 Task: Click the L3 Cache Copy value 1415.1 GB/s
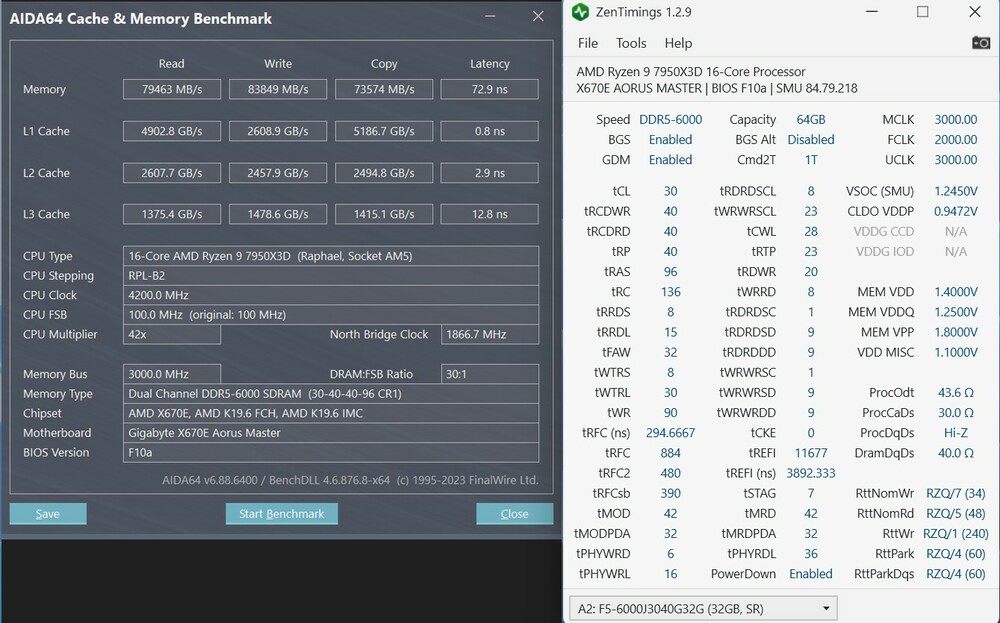tap(384, 214)
